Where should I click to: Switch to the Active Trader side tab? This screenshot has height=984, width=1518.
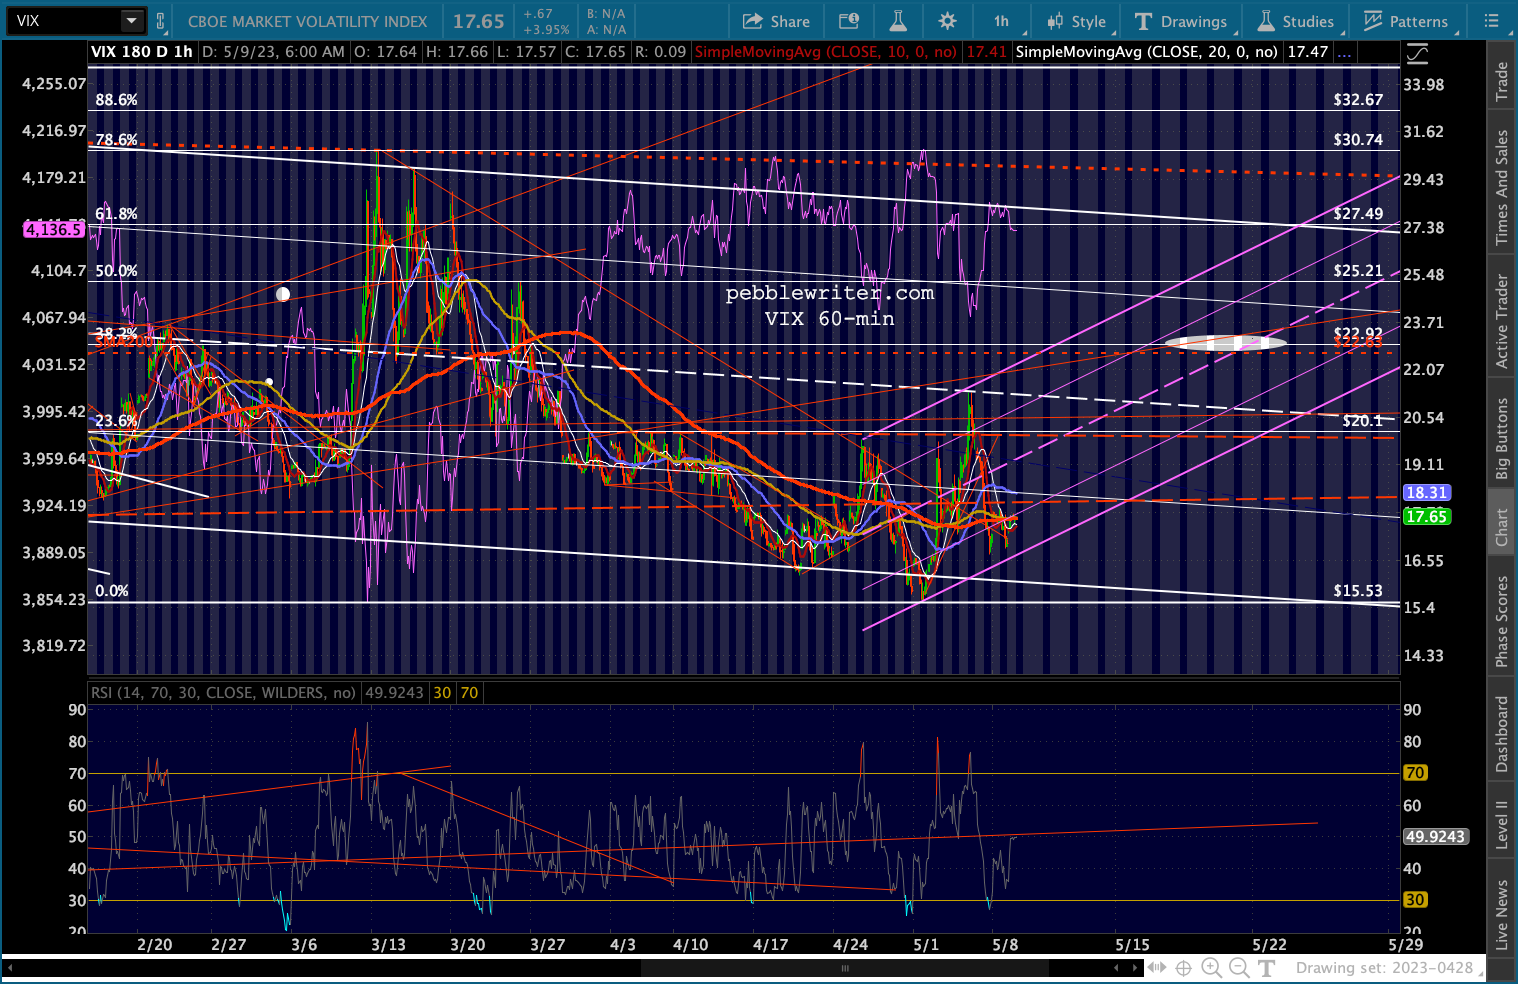tap(1501, 321)
